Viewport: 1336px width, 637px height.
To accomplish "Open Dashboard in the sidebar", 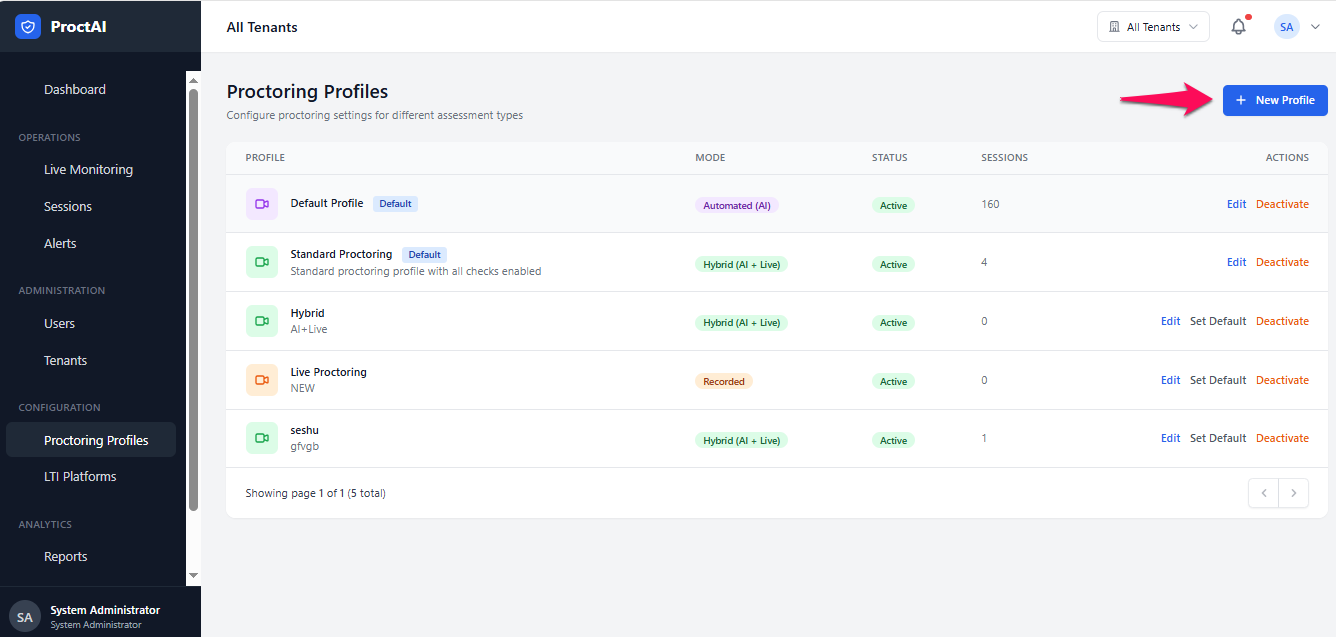I will (x=75, y=89).
